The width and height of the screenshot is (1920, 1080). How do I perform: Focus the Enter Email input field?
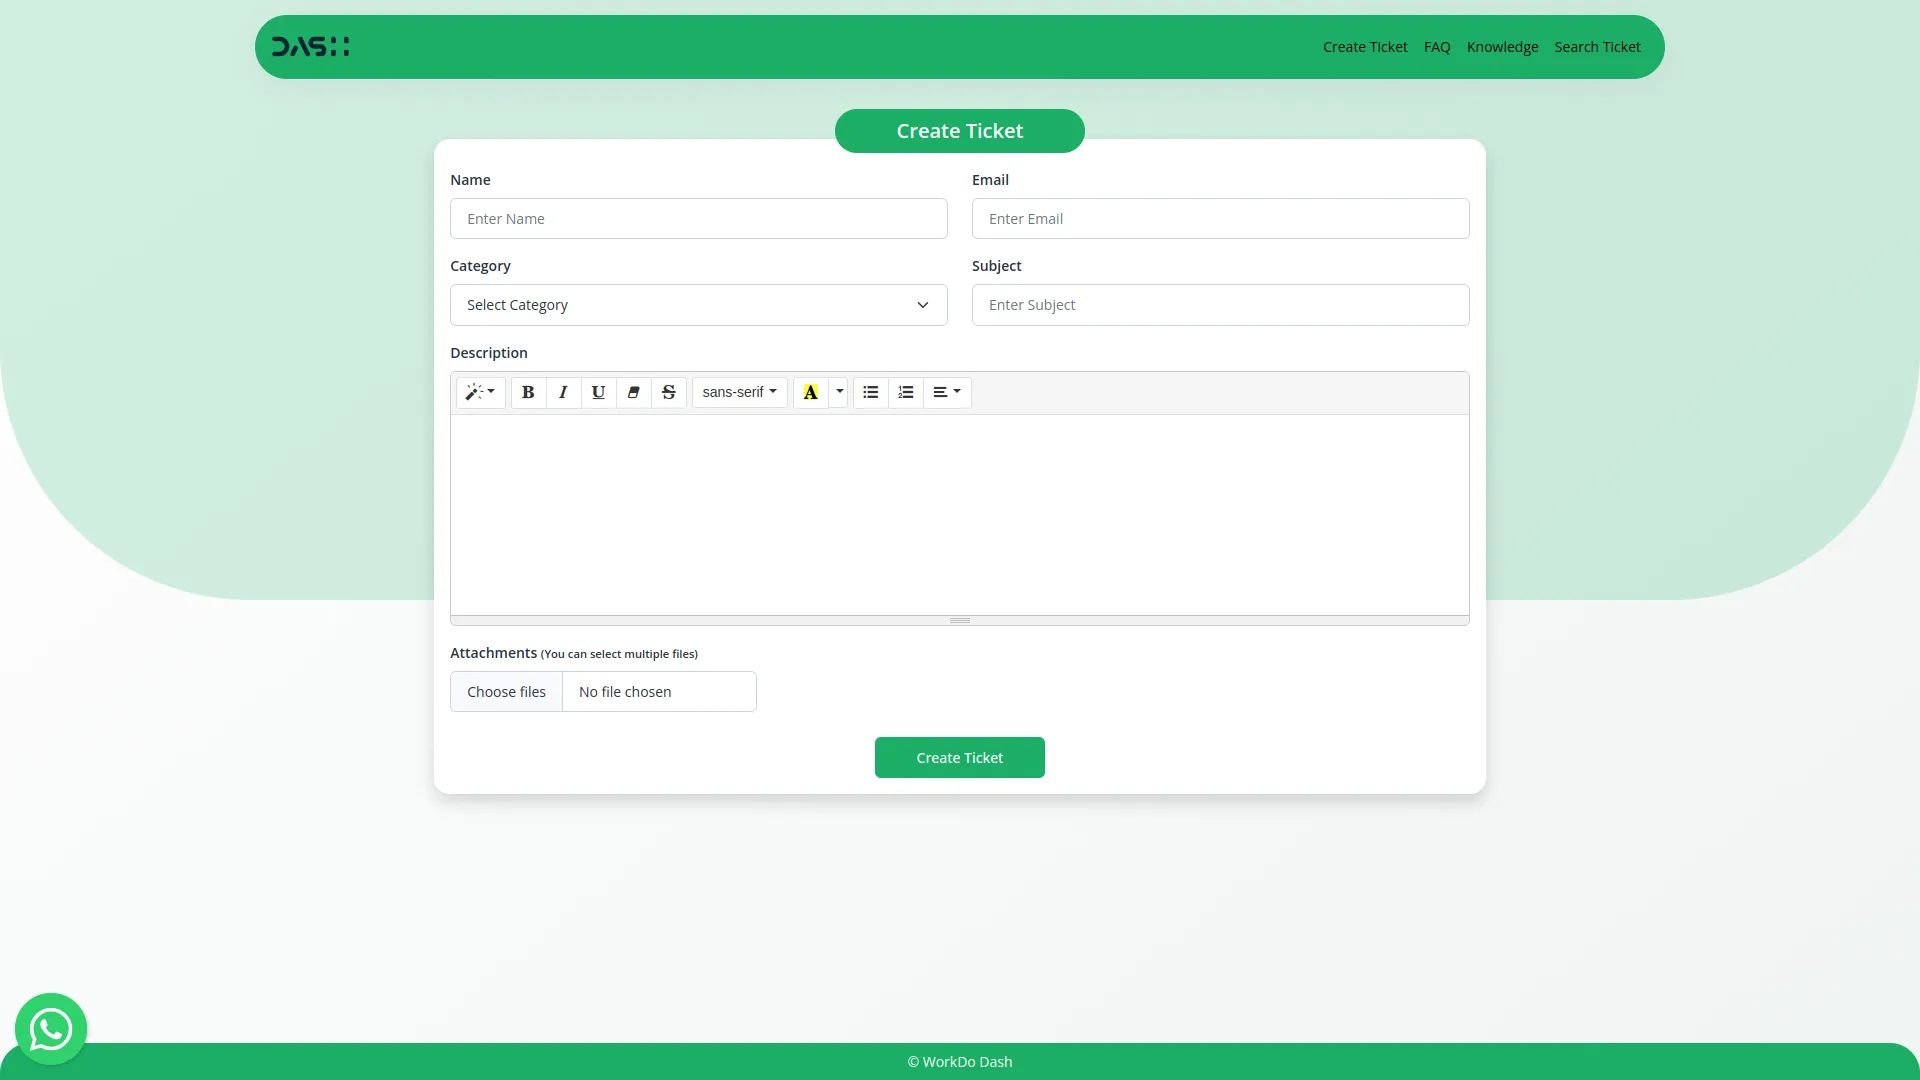tap(1220, 219)
